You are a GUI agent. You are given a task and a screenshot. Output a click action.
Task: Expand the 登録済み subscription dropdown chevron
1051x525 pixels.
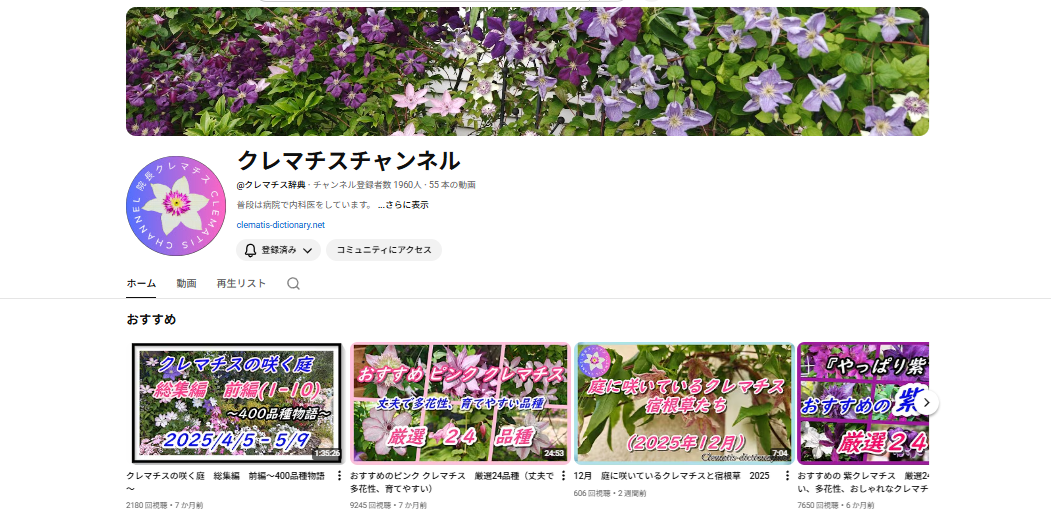point(308,250)
